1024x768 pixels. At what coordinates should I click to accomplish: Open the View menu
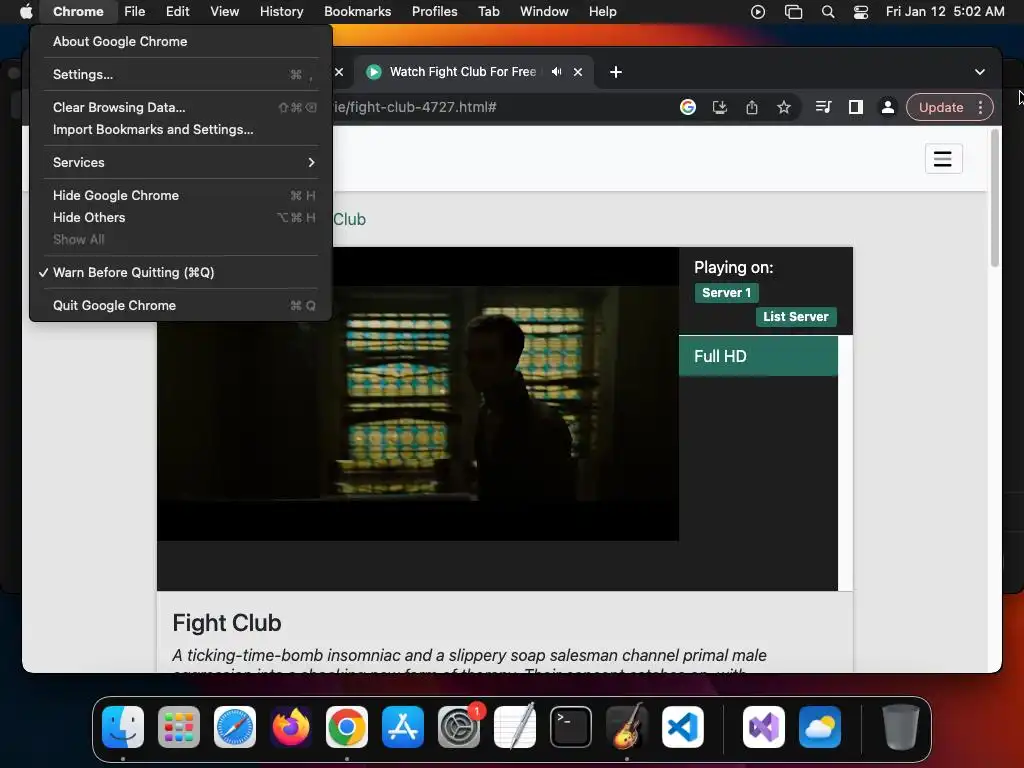tap(224, 12)
